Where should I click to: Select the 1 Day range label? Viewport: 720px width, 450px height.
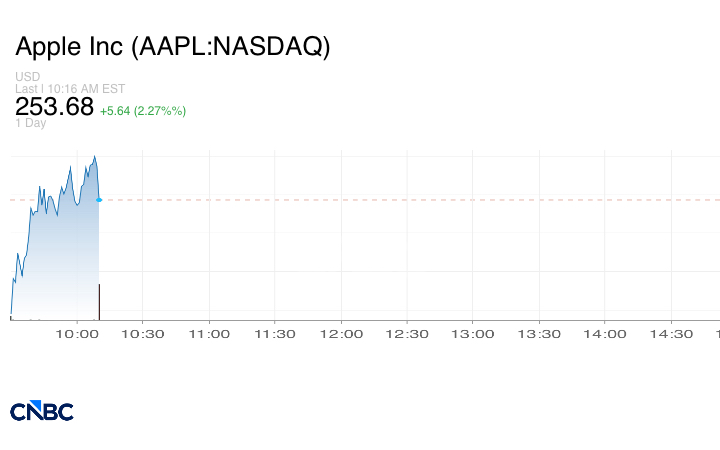click(x=30, y=123)
